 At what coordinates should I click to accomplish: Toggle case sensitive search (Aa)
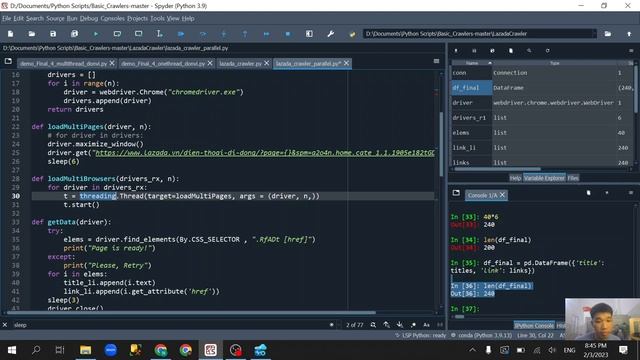coord(427,325)
